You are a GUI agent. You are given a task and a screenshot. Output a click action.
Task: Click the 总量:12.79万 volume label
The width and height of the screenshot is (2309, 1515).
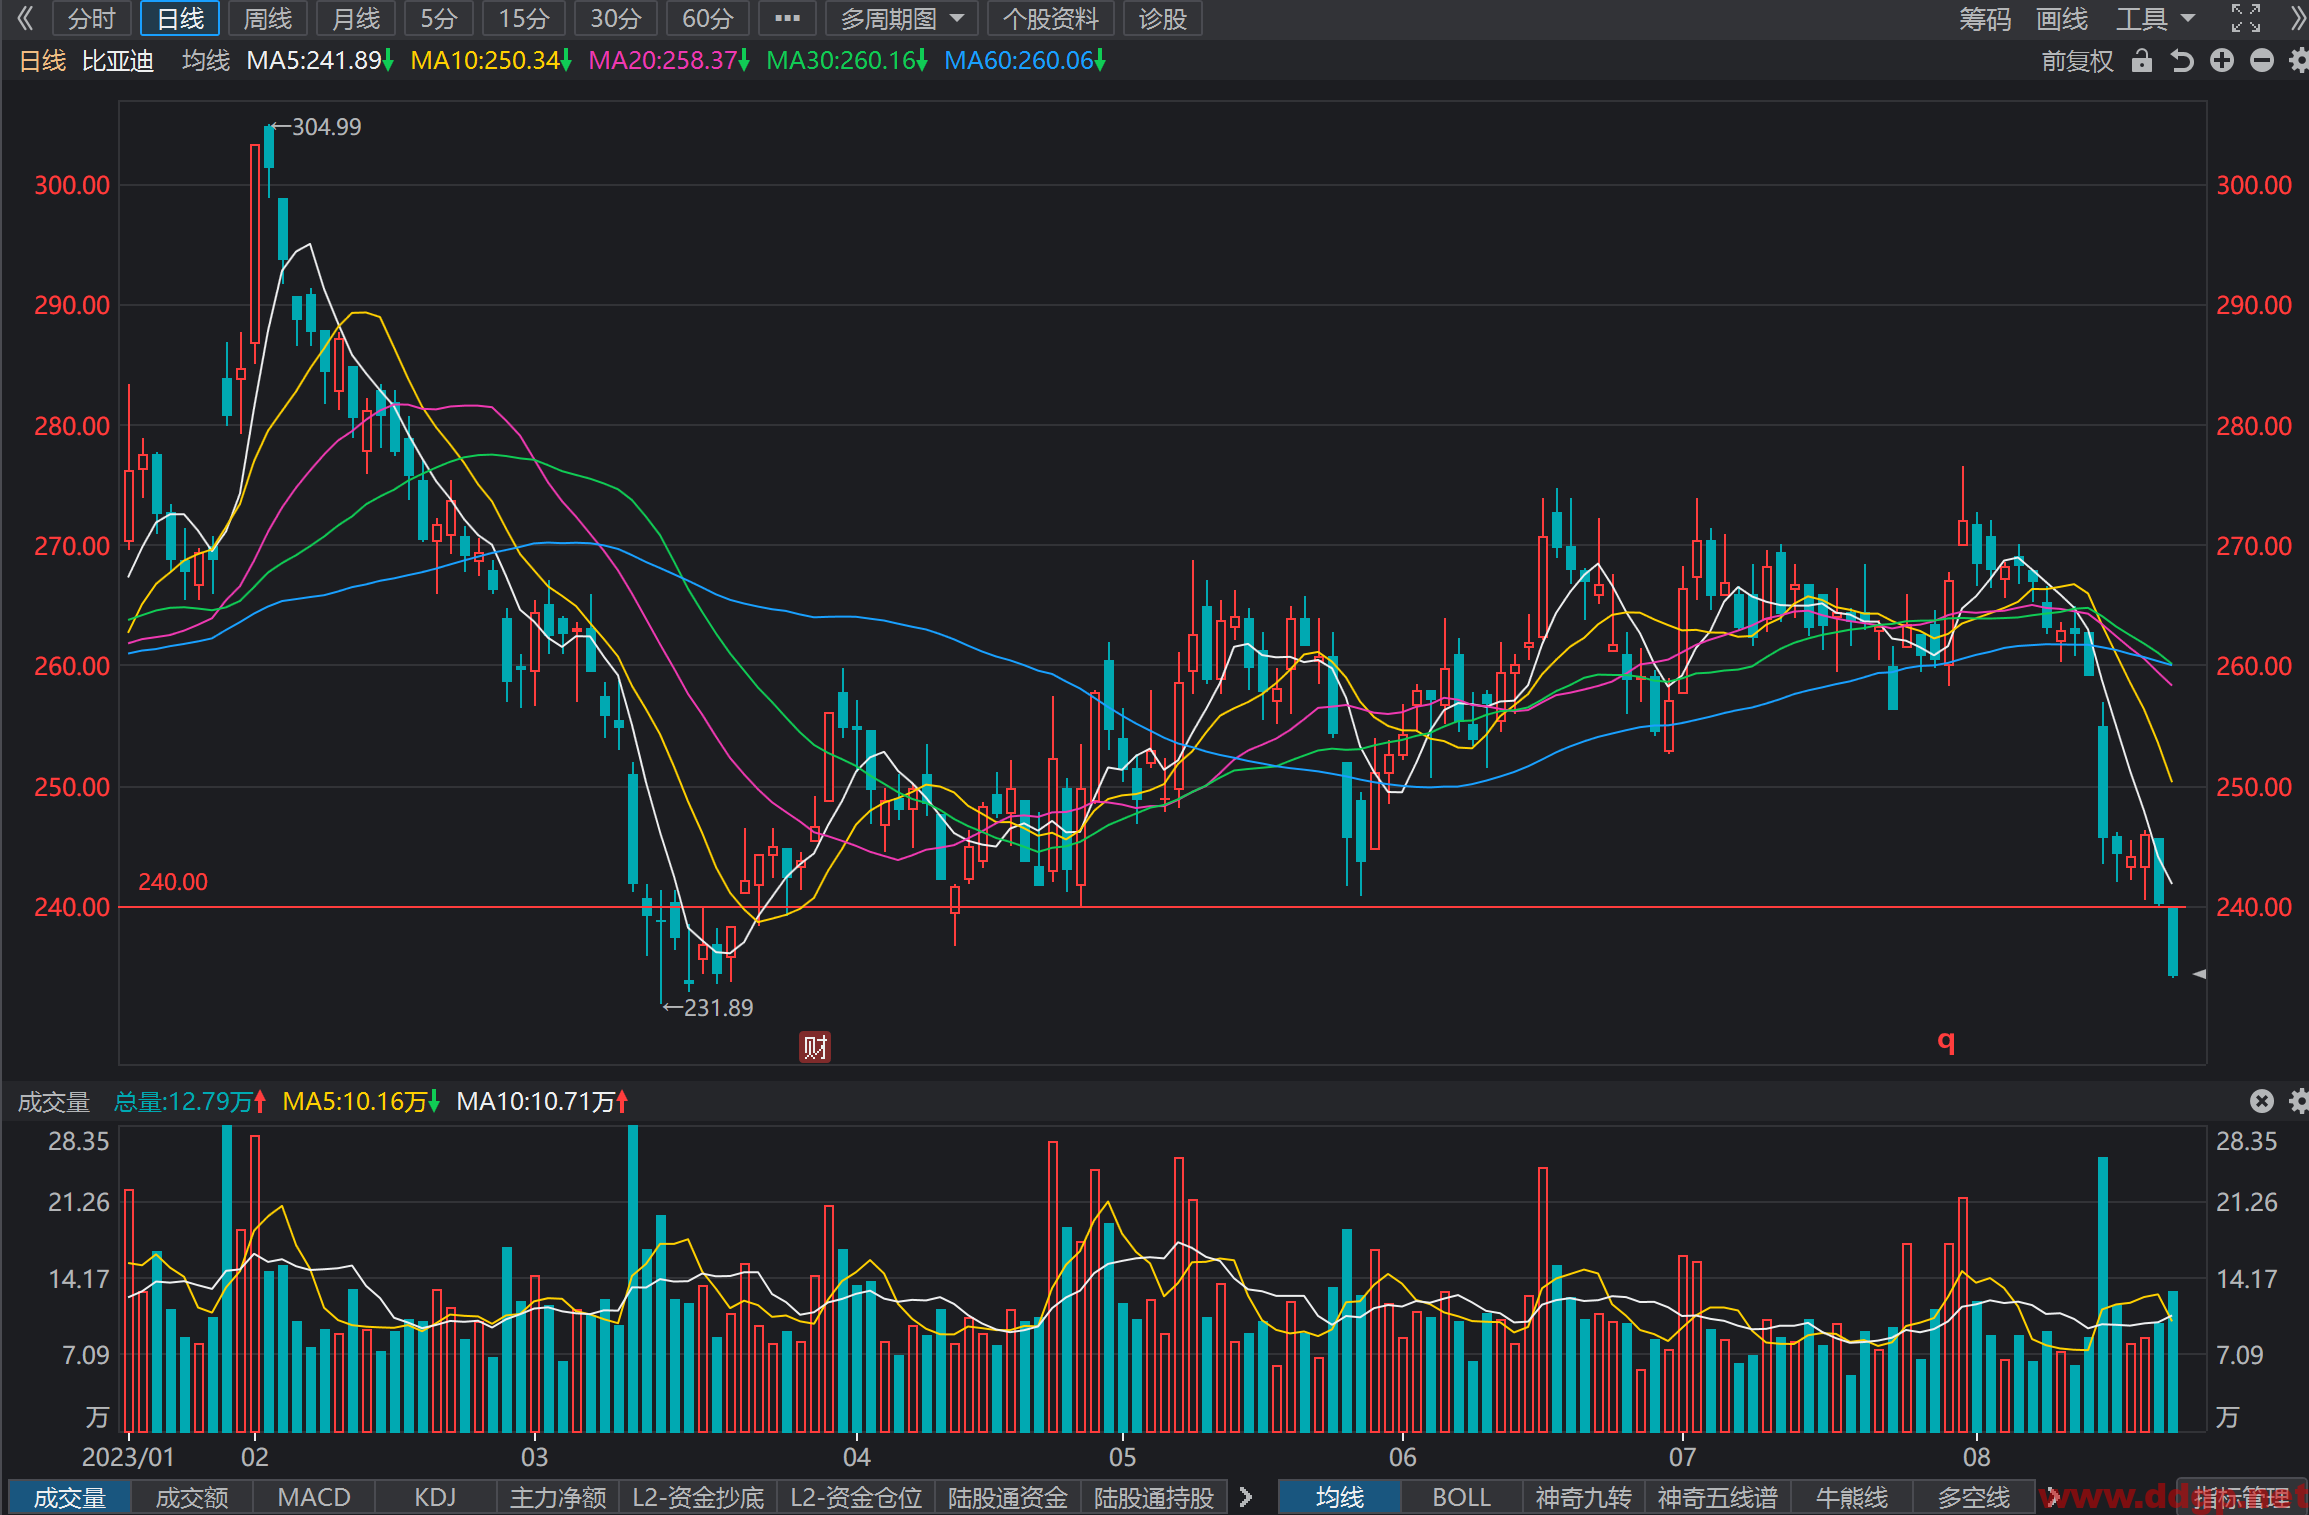[x=190, y=1101]
